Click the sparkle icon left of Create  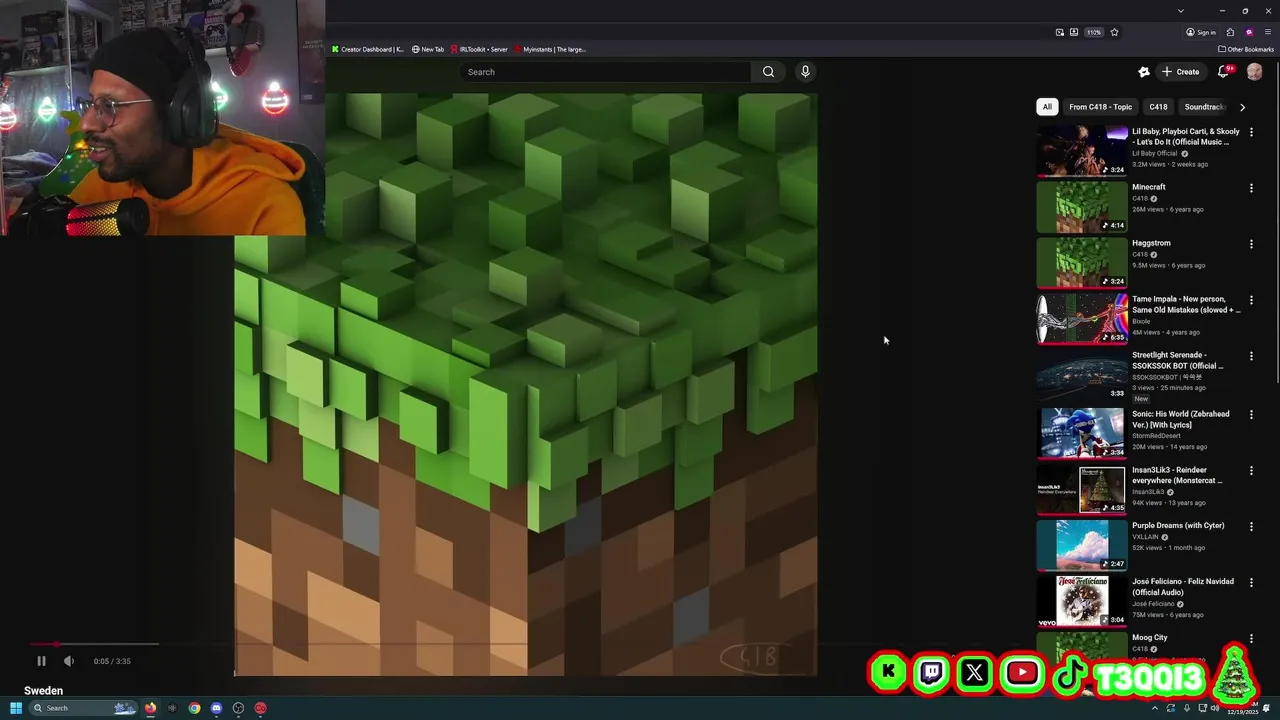1144,72
